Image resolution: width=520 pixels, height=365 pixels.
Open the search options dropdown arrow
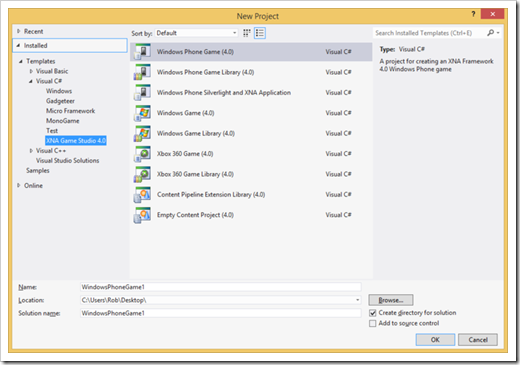(498, 33)
